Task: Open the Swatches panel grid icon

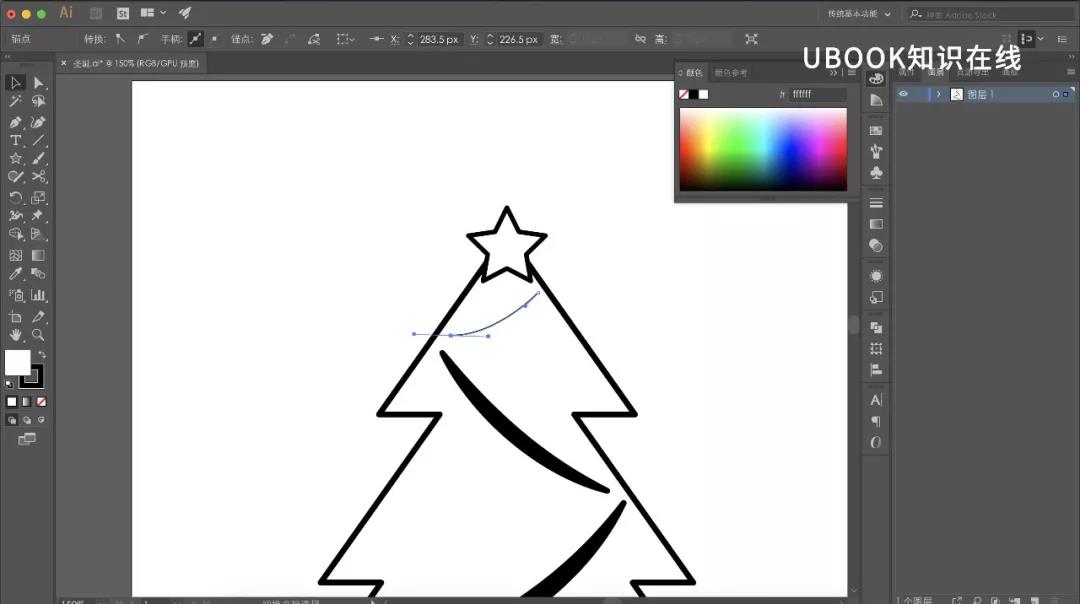Action: (x=876, y=130)
